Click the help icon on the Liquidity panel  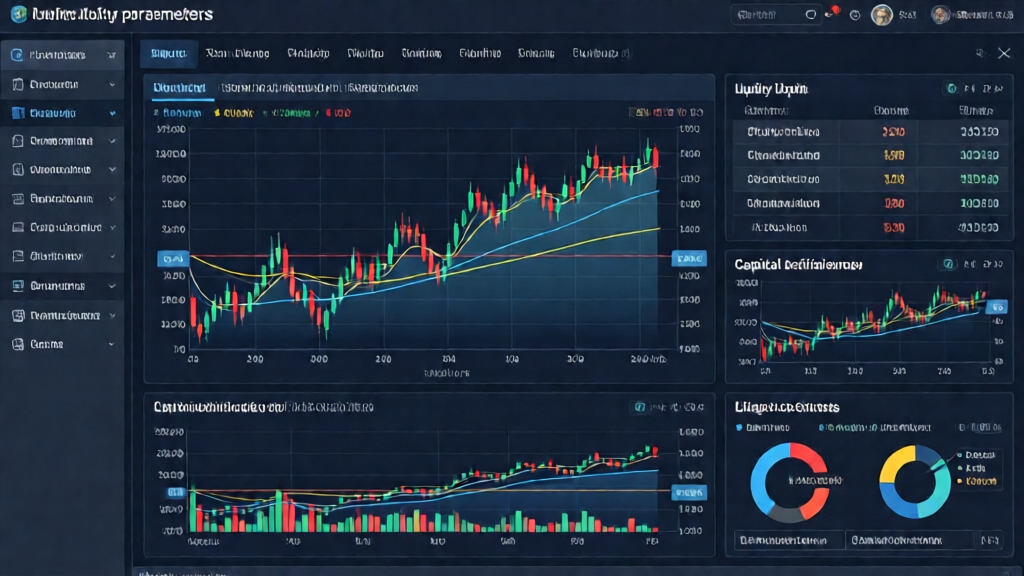(951, 88)
